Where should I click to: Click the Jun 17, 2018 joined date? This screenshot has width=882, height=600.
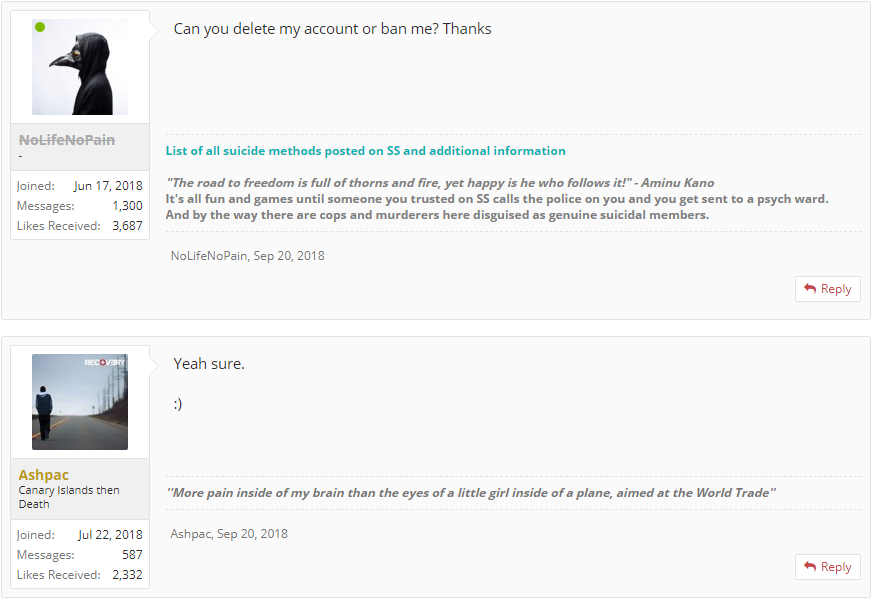click(x=108, y=186)
